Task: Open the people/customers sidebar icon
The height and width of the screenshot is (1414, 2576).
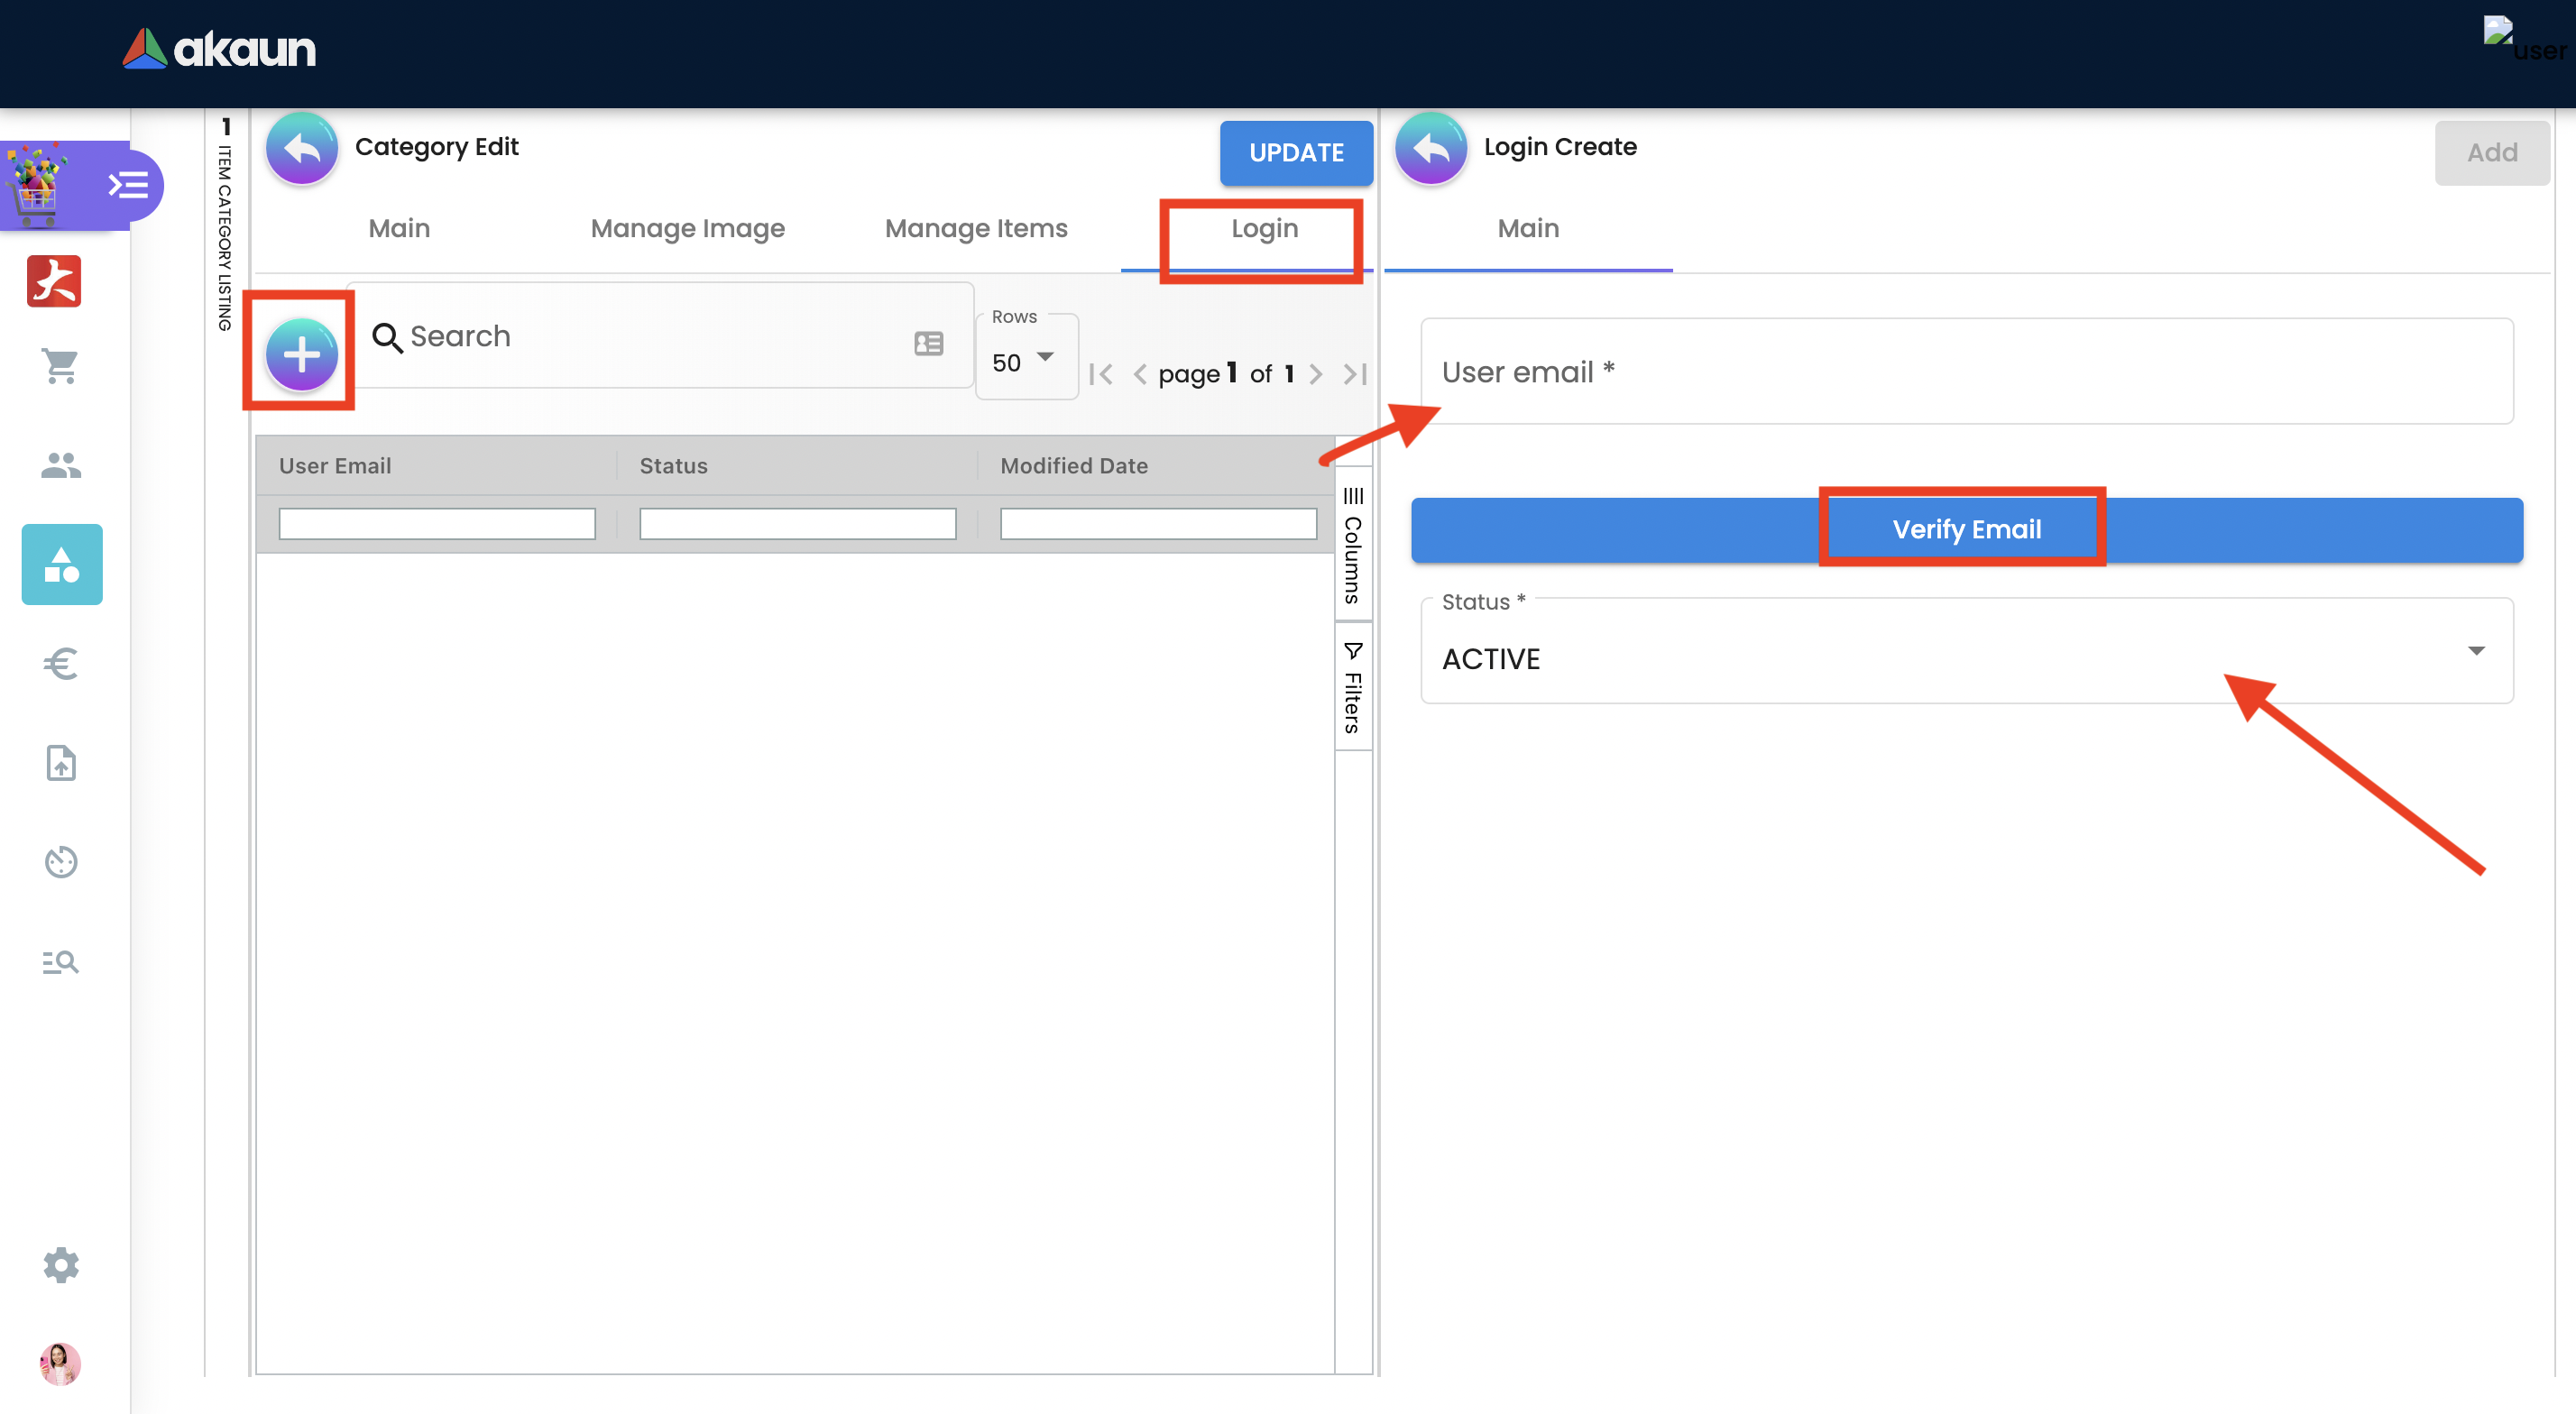Action: pyautogui.click(x=60, y=465)
